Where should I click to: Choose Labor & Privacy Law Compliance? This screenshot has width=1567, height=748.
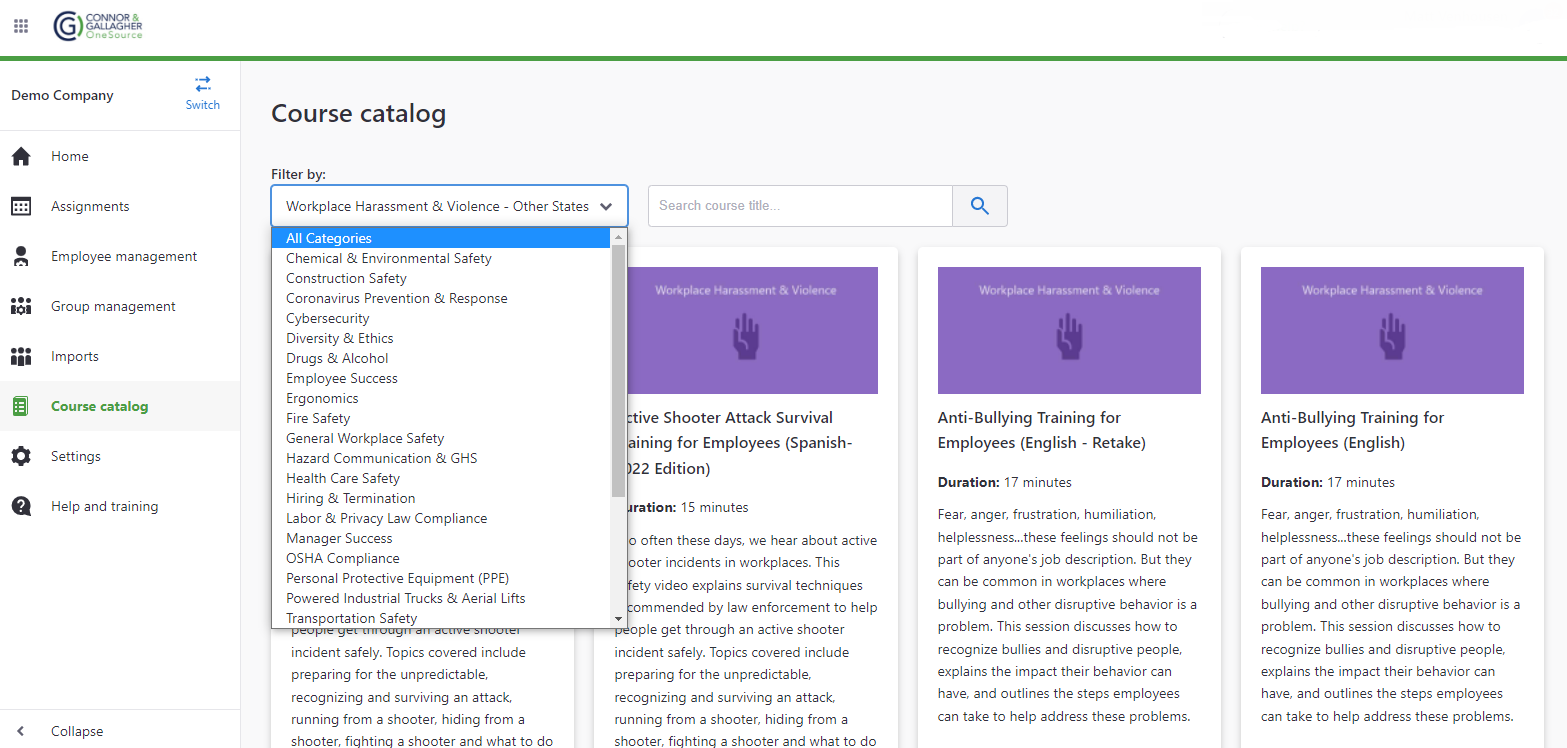click(x=441, y=518)
